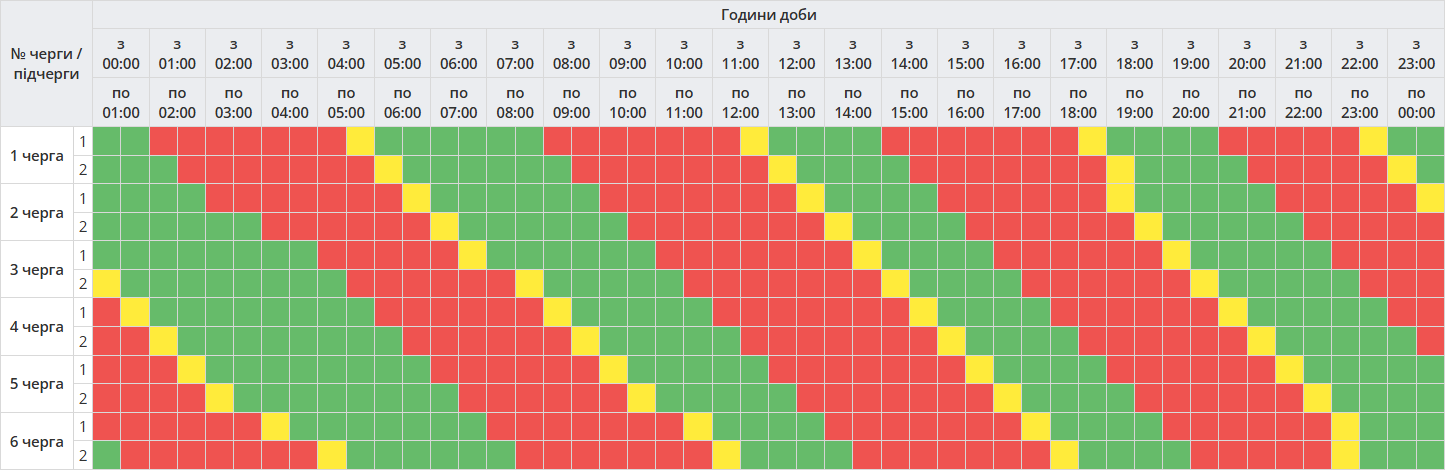Select the 'з 00:00' column header
1445x470 pixels.
pyautogui.click(x=121, y=53)
